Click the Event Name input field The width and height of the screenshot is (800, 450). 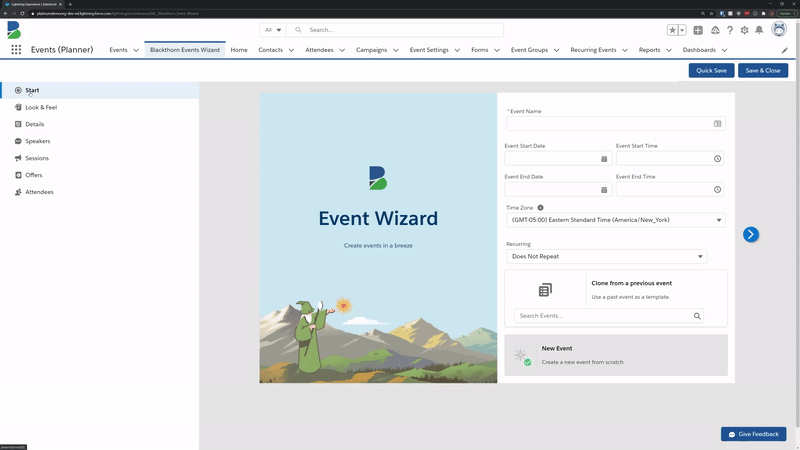point(616,123)
